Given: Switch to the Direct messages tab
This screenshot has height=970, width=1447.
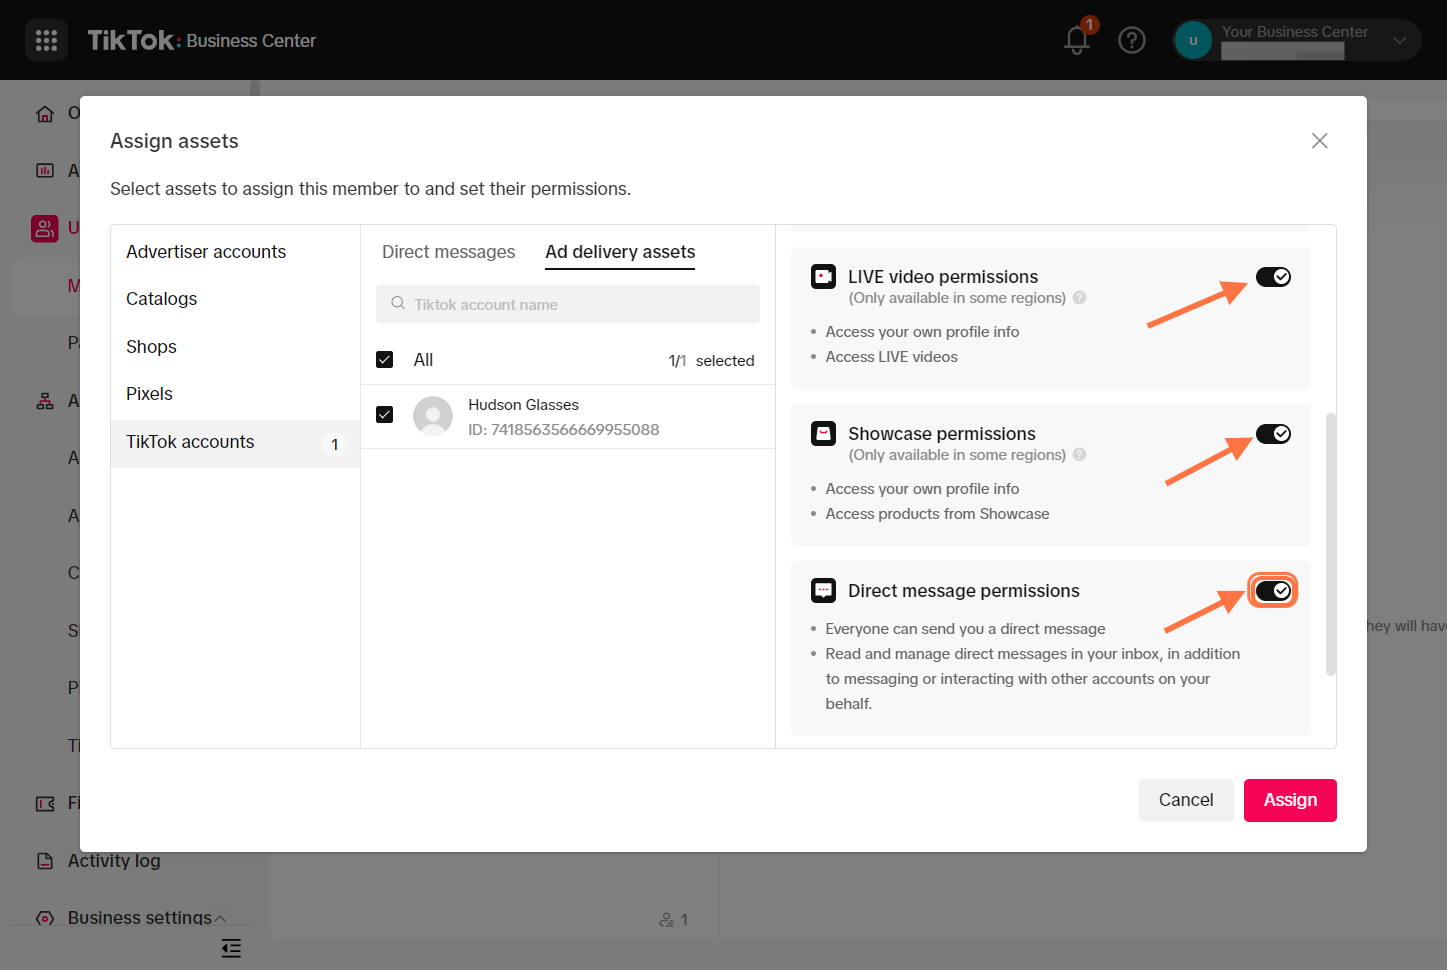Looking at the screenshot, I should tap(448, 252).
